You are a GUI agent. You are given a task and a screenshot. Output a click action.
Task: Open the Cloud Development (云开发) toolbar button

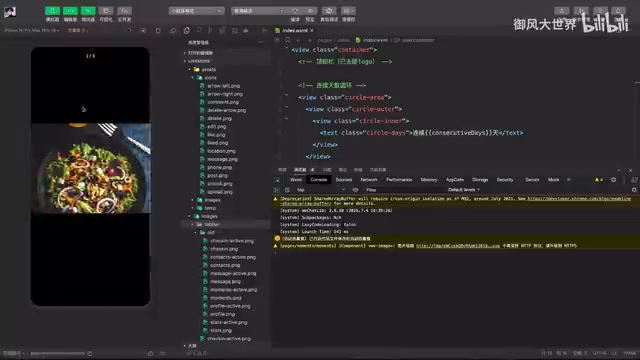pyautogui.click(x=124, y=11)
